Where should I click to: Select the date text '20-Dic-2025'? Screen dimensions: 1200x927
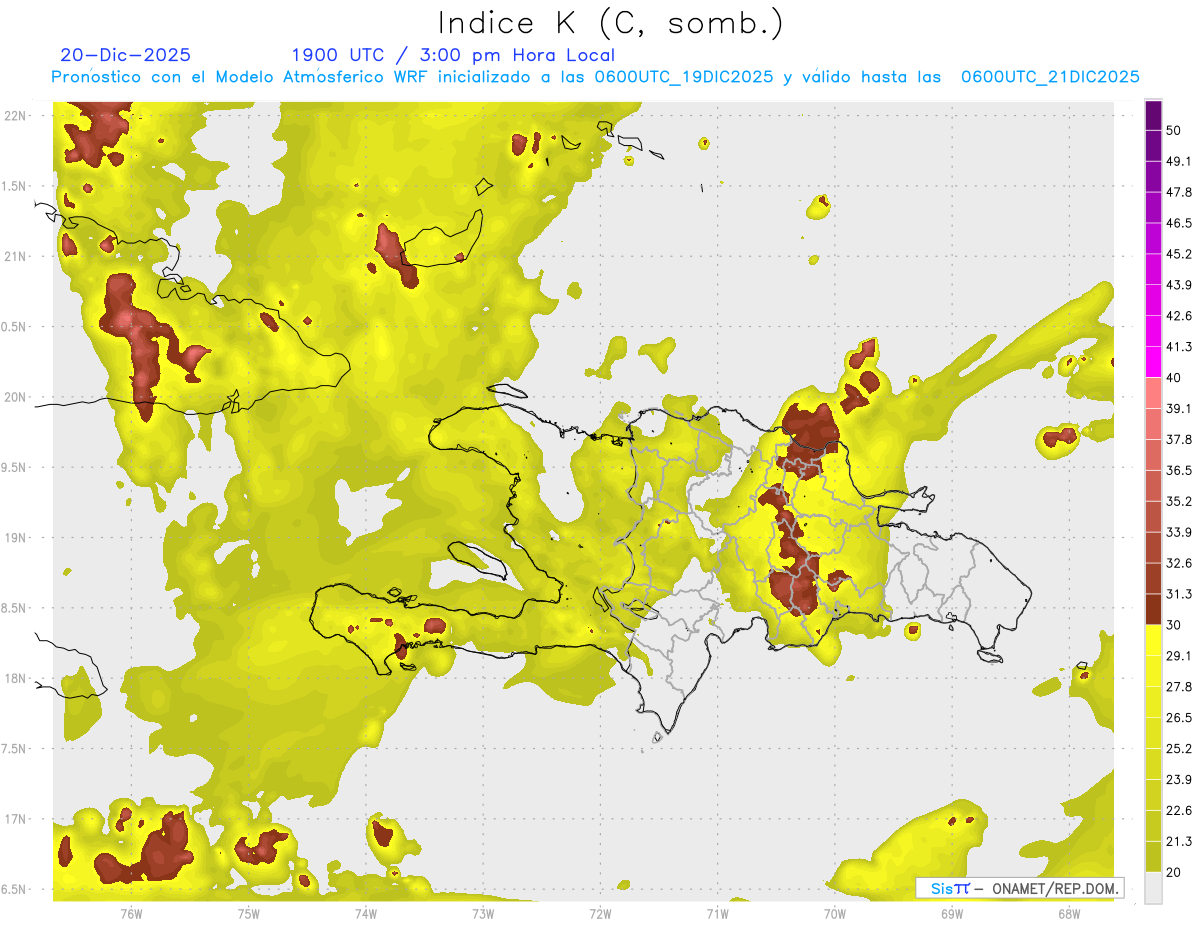125,55
